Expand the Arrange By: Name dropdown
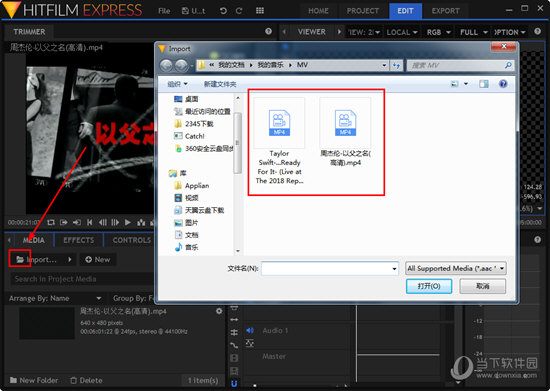This screenshot has height=391, width=550. (x=55, y=298)
